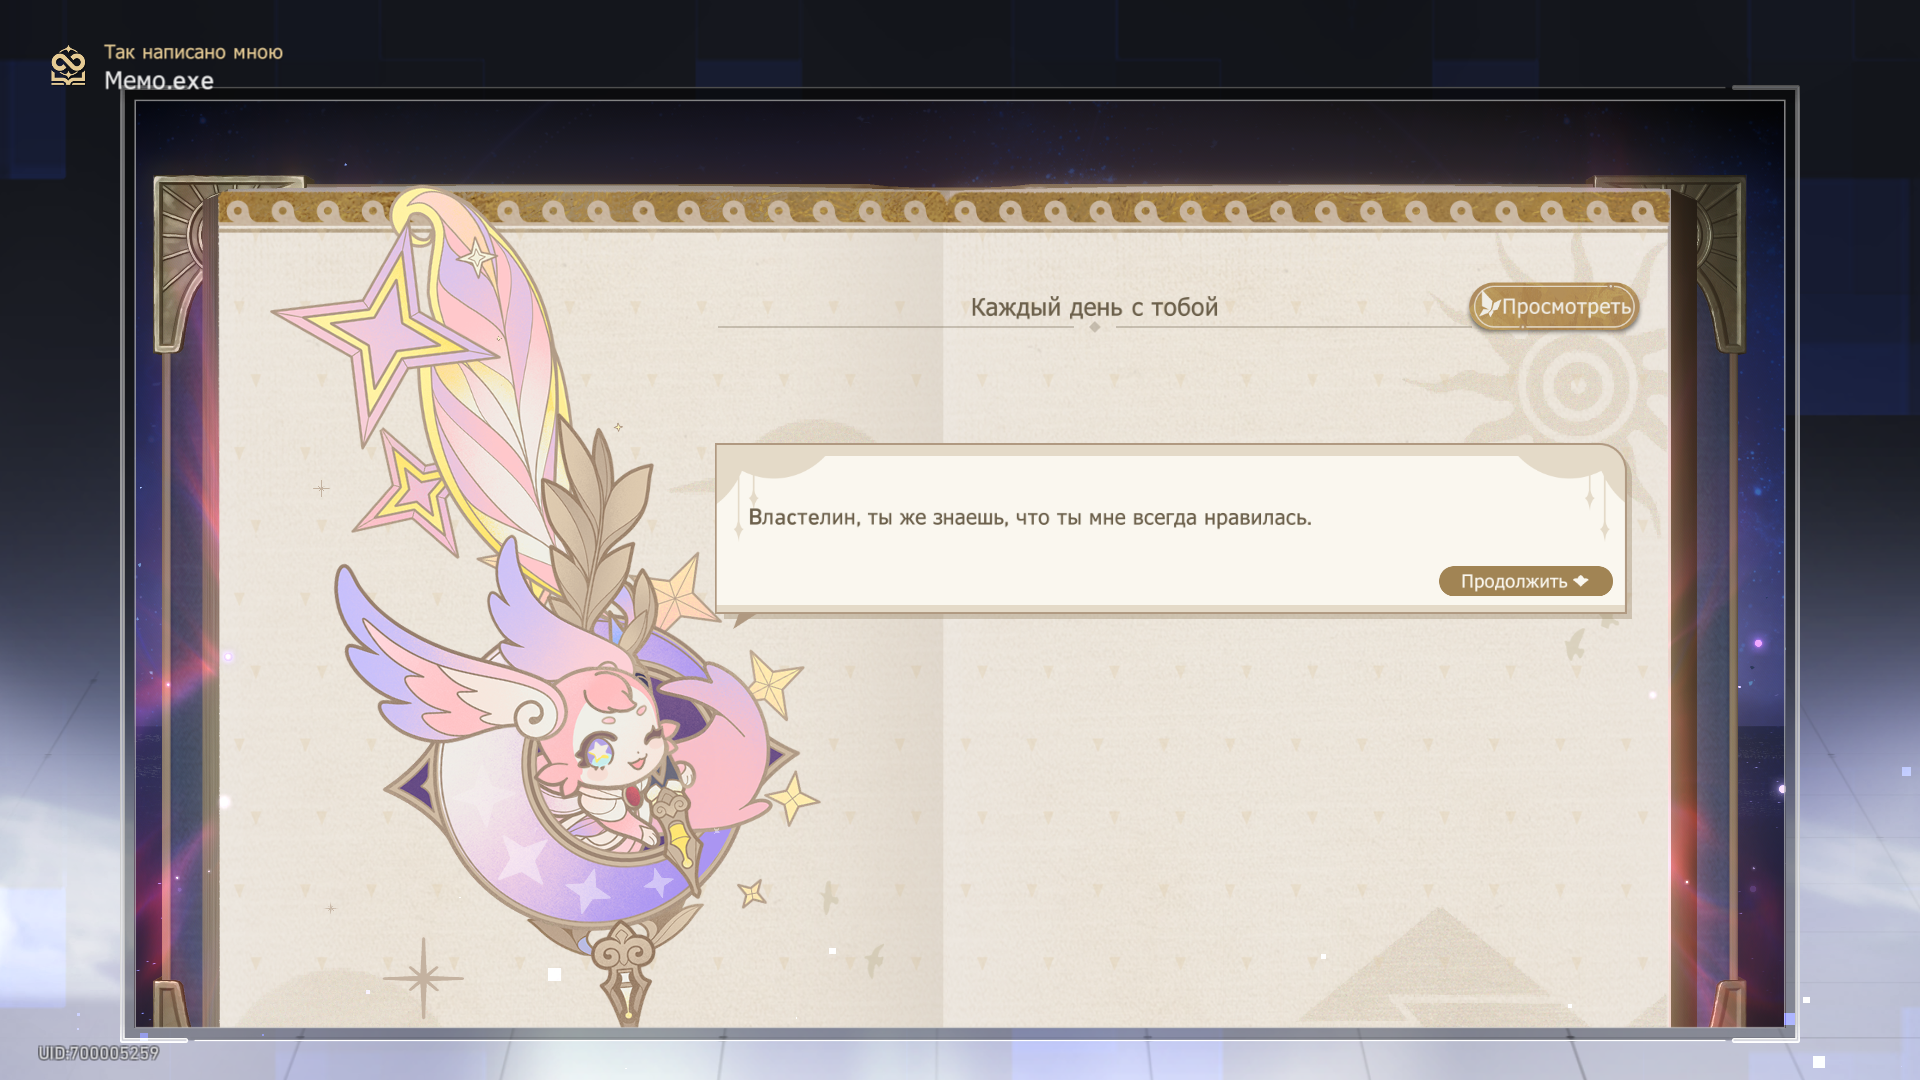Click the dialogue text about Властелин
This screenshot has height=1080, width=1920.
(x=1030, y=518)
